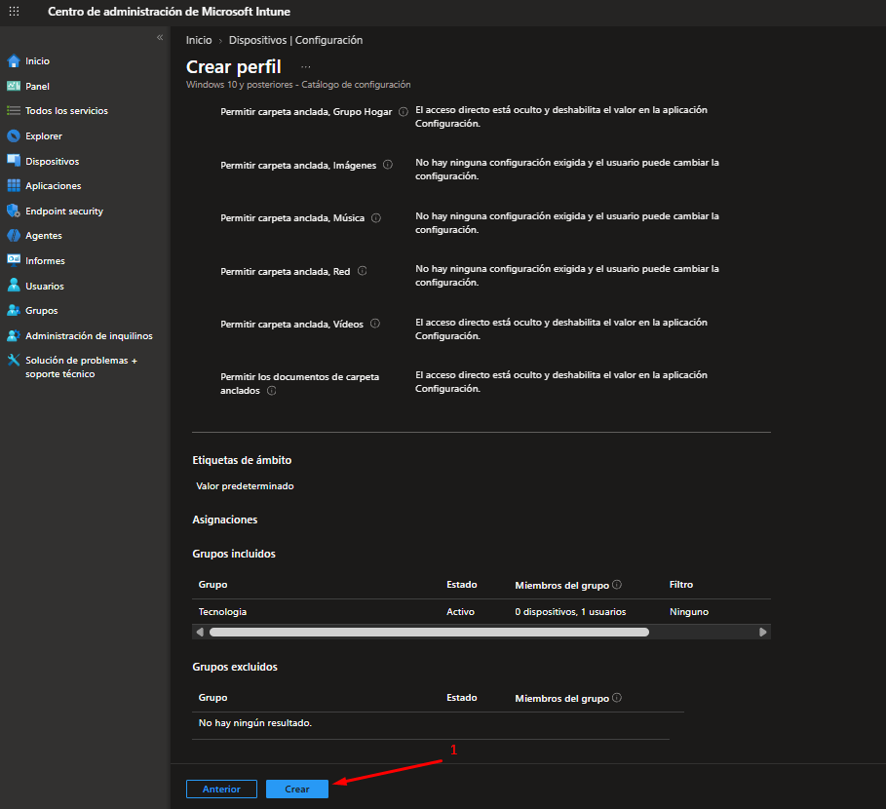Screen dimensions: 886x809
Task: Click the Informes reports icon
Action: click(x=14, y=260)
